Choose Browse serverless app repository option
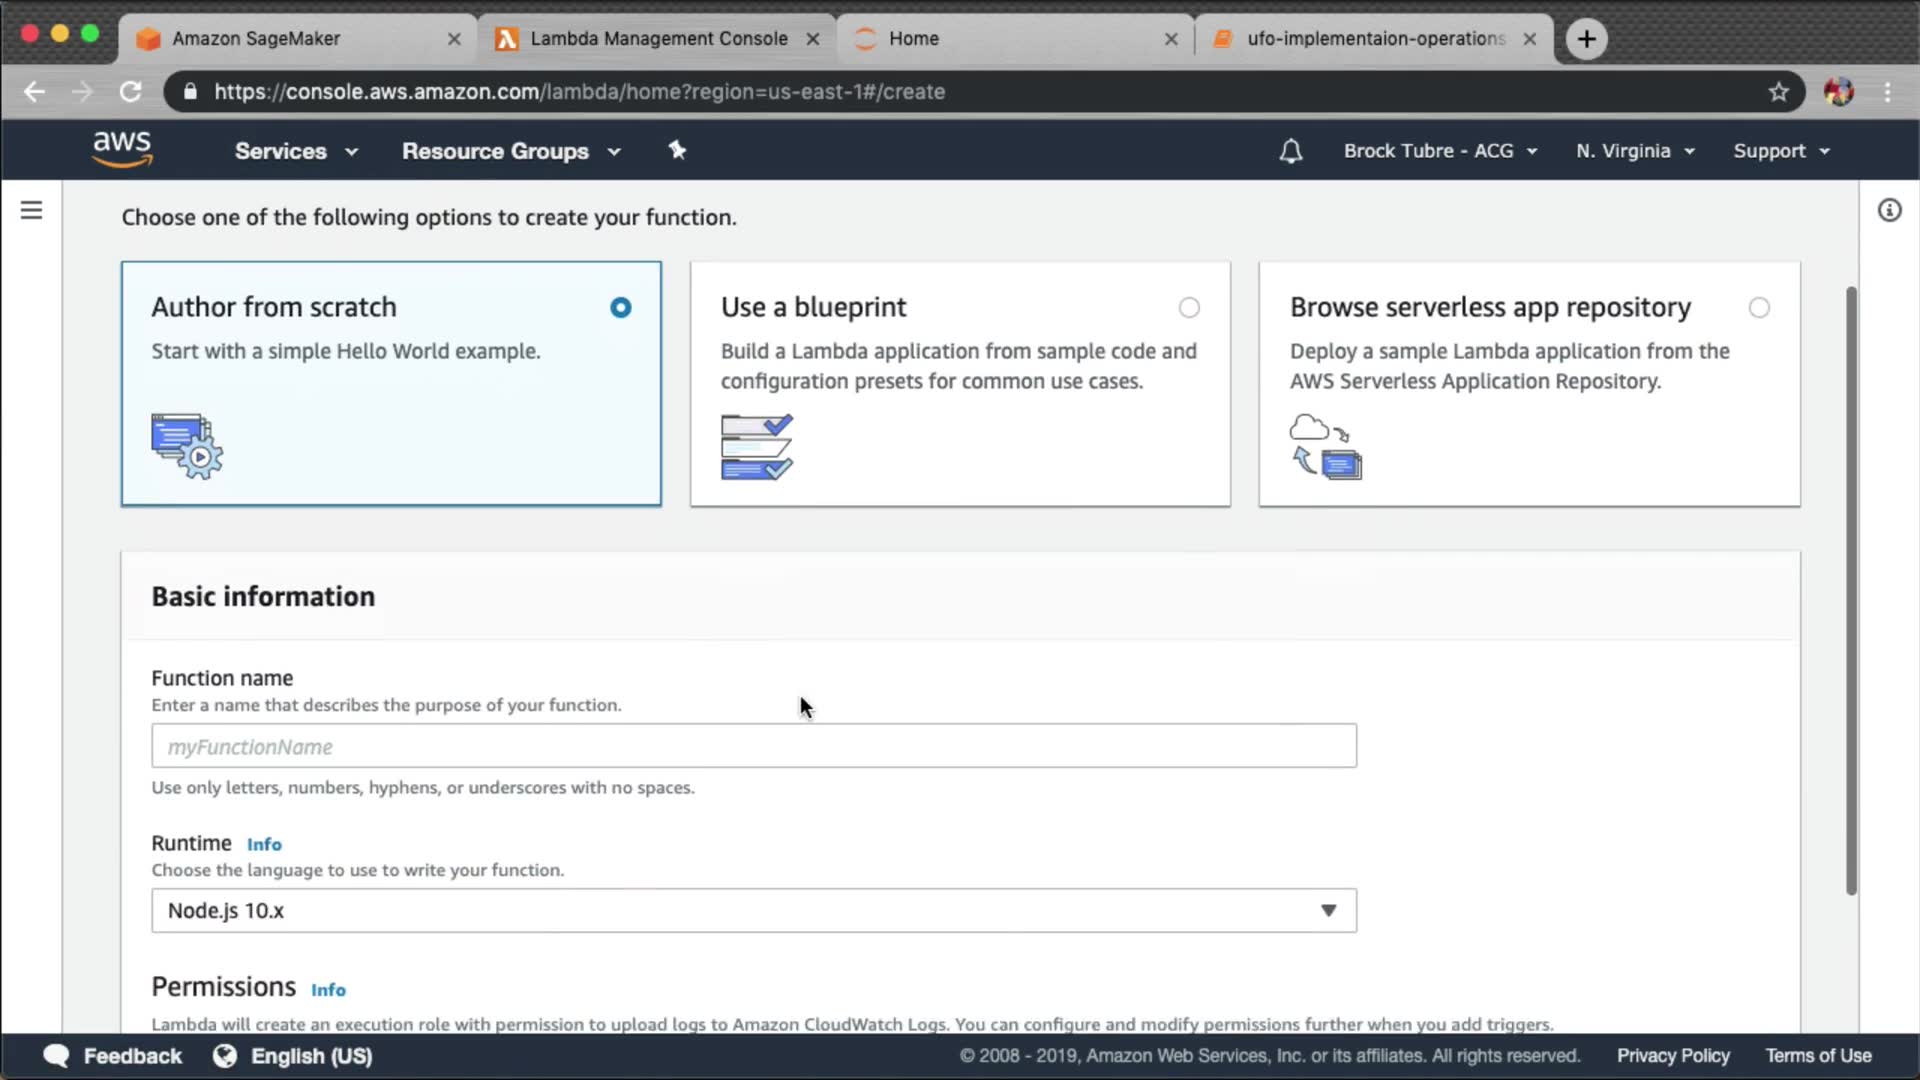Image resolution: width=1920 pixels, height=1080 pixels. (1758, 308)
